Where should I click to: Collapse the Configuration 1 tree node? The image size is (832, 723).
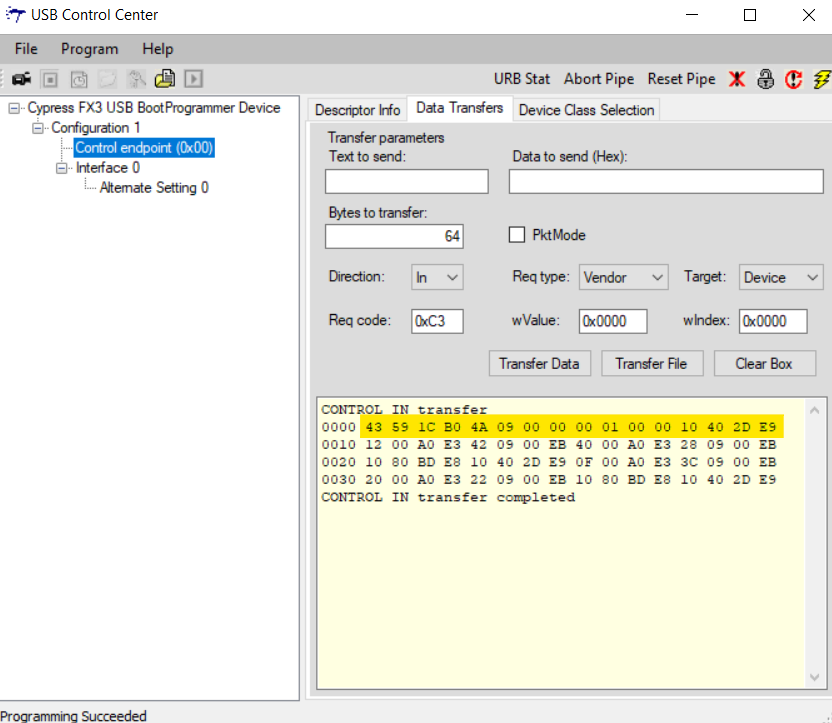(37, 127)
